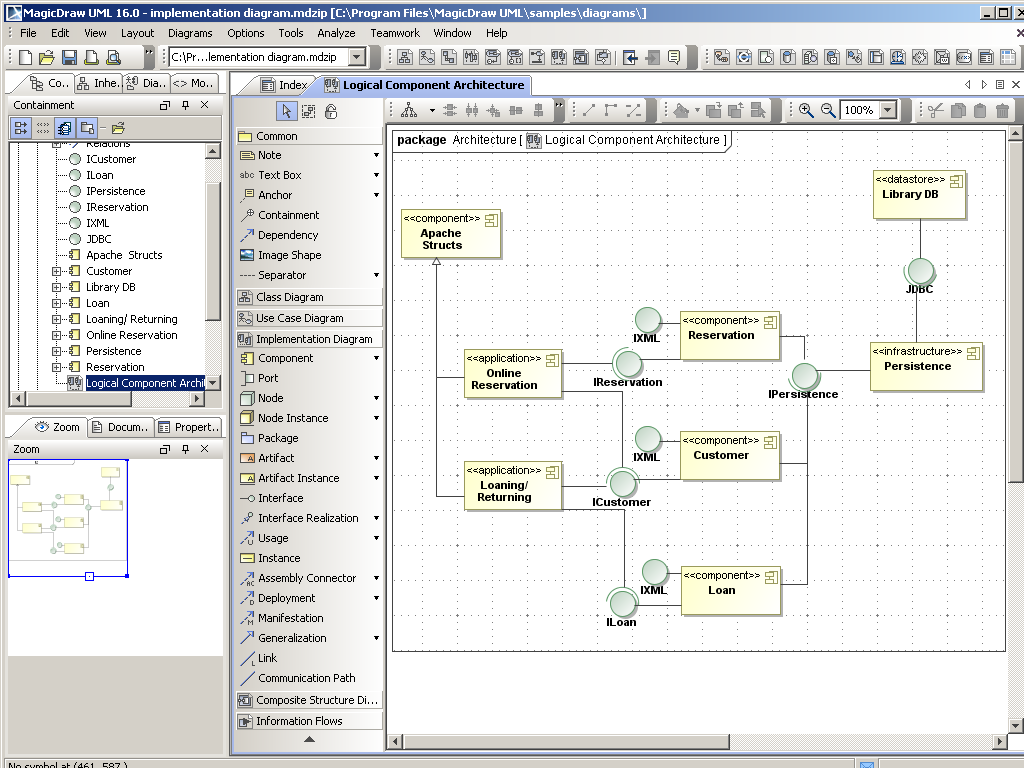Open the Composite Structure Diagram palette group
Screen dimensions: 1024x768
pyautogui.click(x=310, y=700)
